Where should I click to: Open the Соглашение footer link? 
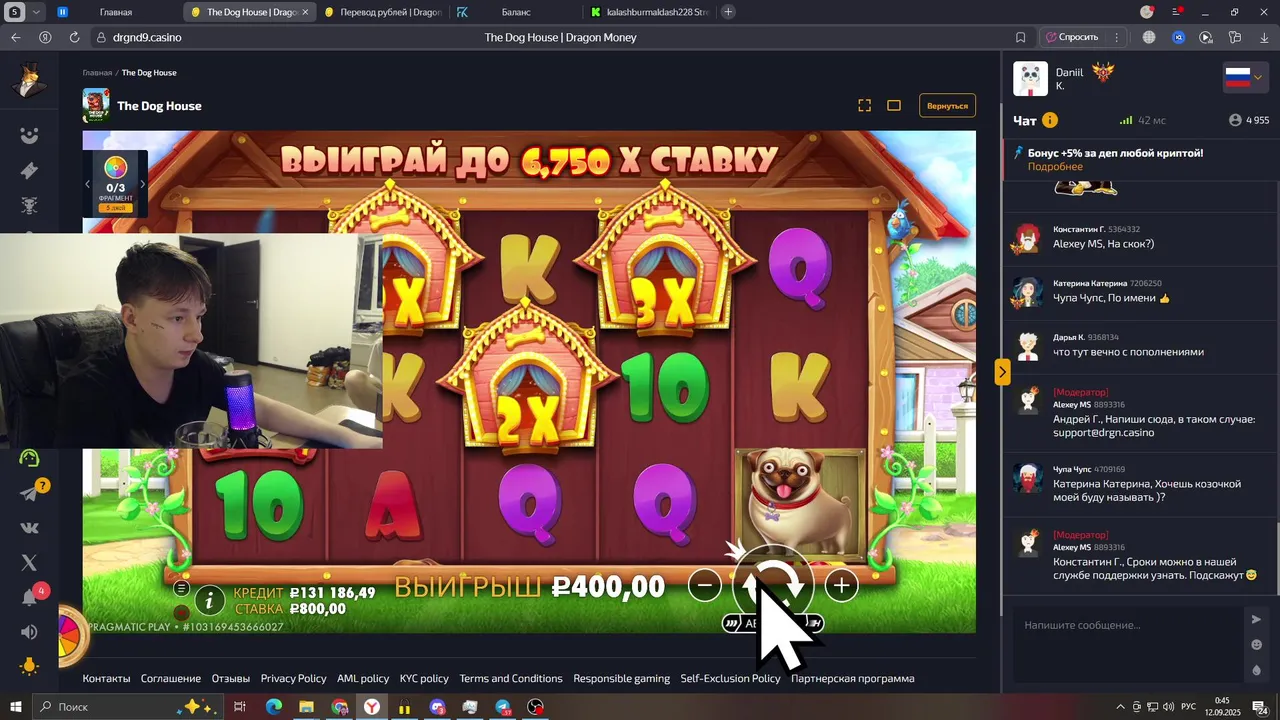(x=171, y=678)
